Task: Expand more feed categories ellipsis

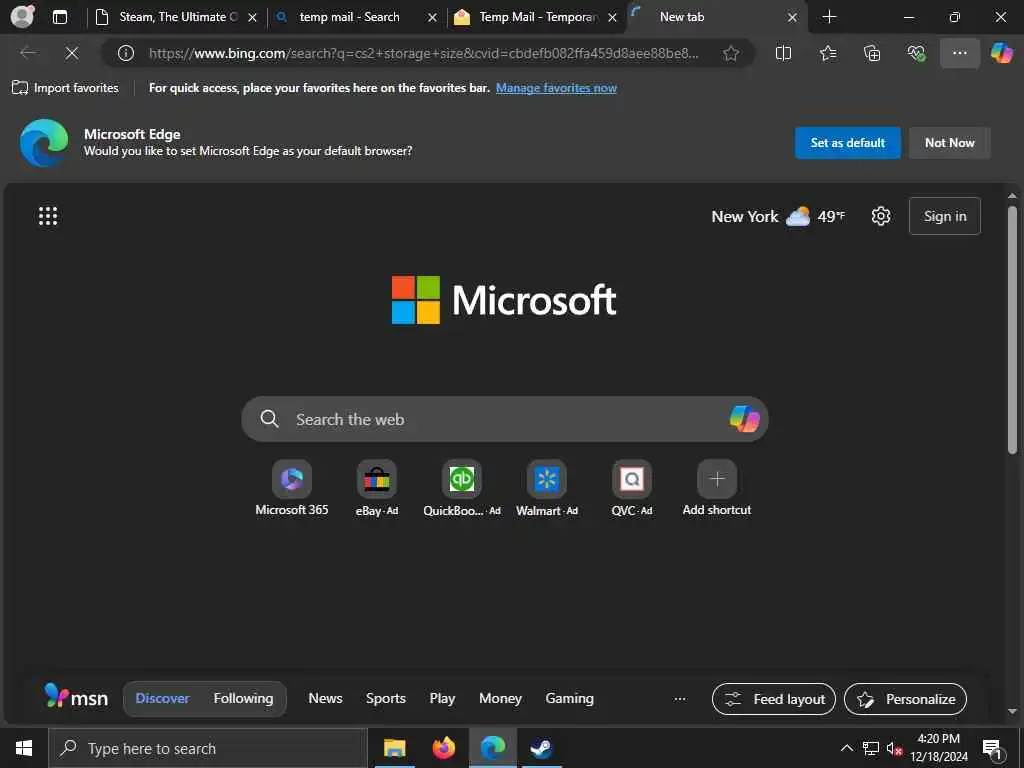Action: pos(680,698)
